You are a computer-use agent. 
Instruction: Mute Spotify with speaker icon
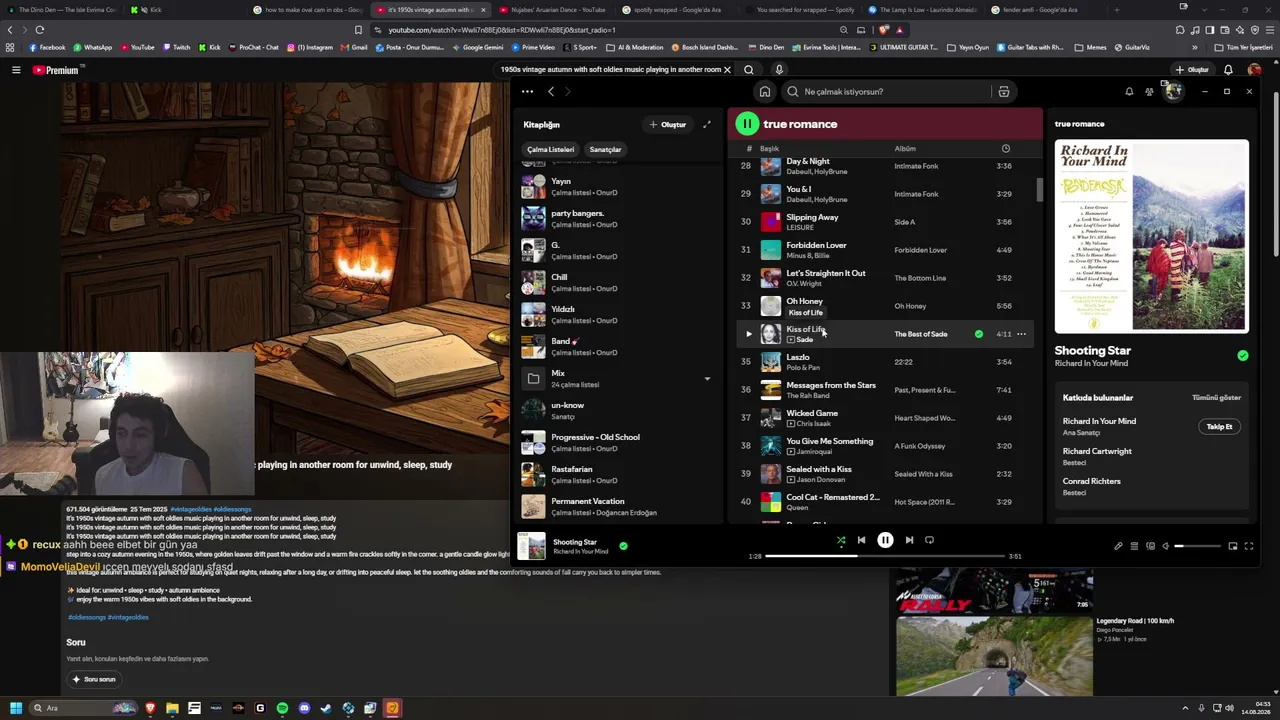point(1166,546)
